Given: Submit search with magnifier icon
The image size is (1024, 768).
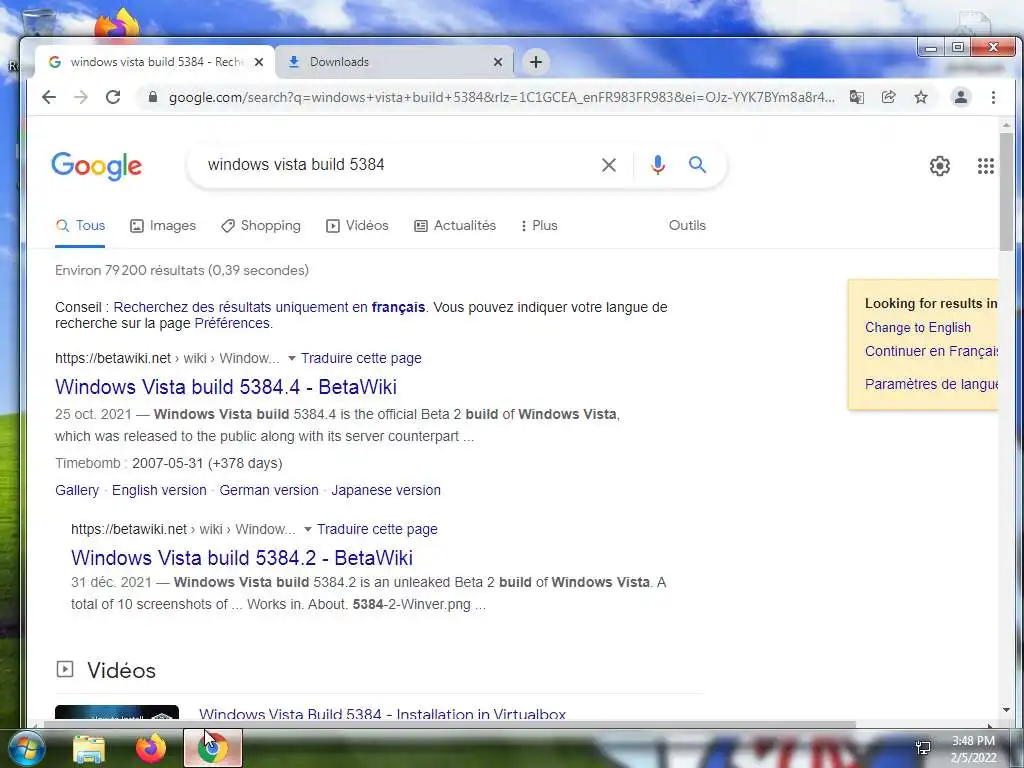Looking at the screenshot, I should click(x=697, y=165).
